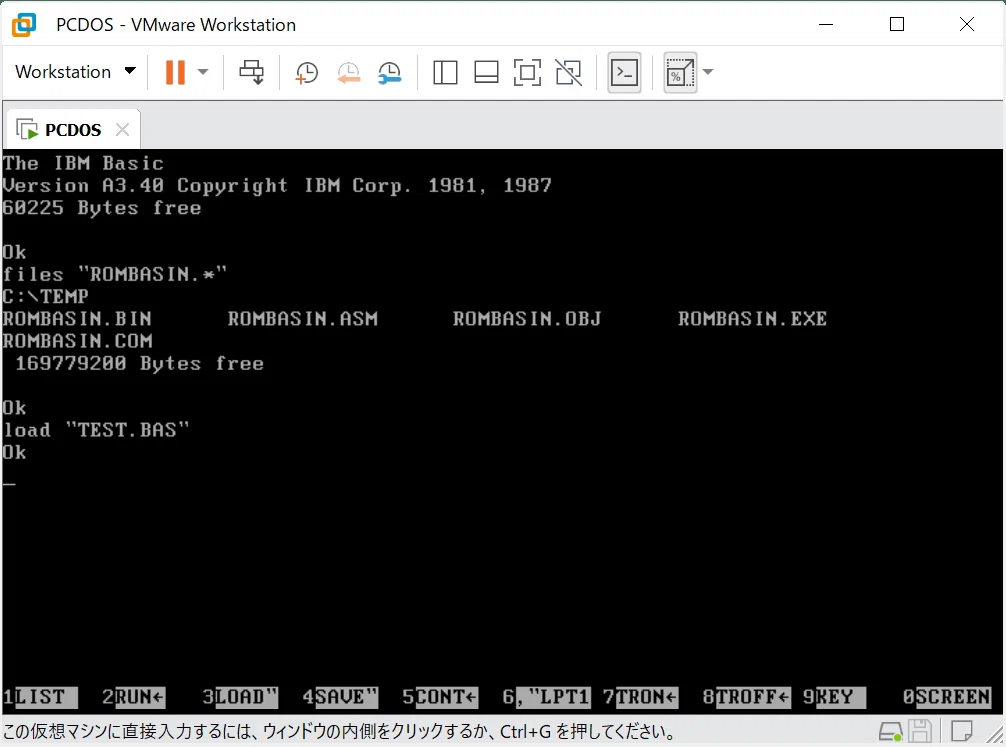
Task: Expand the stretch guest dropdown arrow
Action: pos(708,72)
